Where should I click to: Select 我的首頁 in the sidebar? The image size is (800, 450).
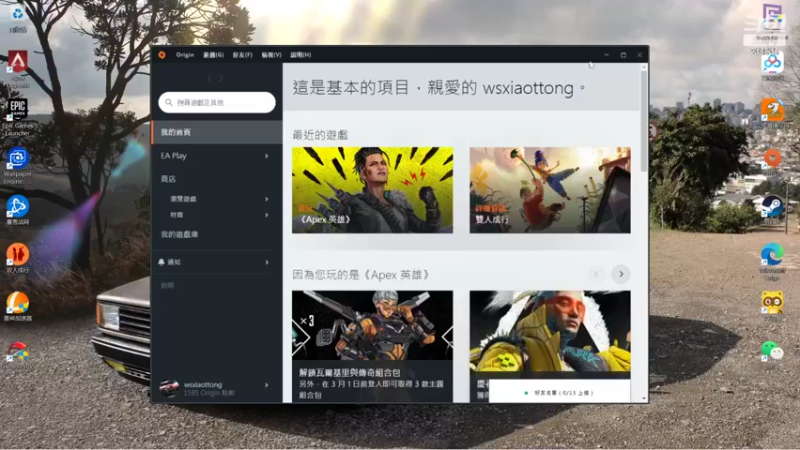(217, 132)
